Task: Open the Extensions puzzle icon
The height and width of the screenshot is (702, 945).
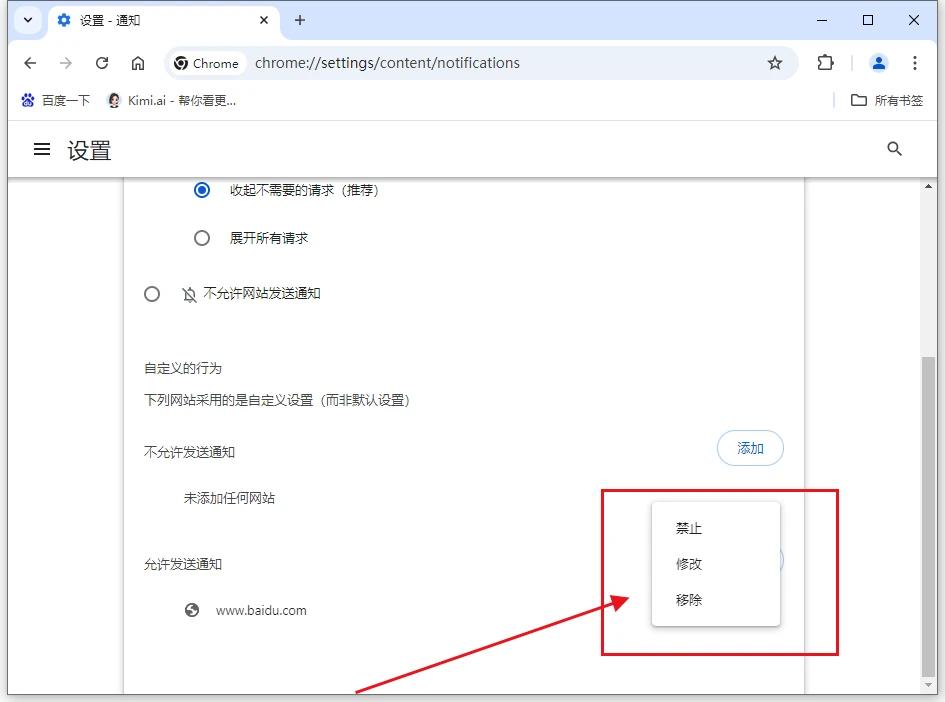Action: pyautogui.click(x=825, y=63)
